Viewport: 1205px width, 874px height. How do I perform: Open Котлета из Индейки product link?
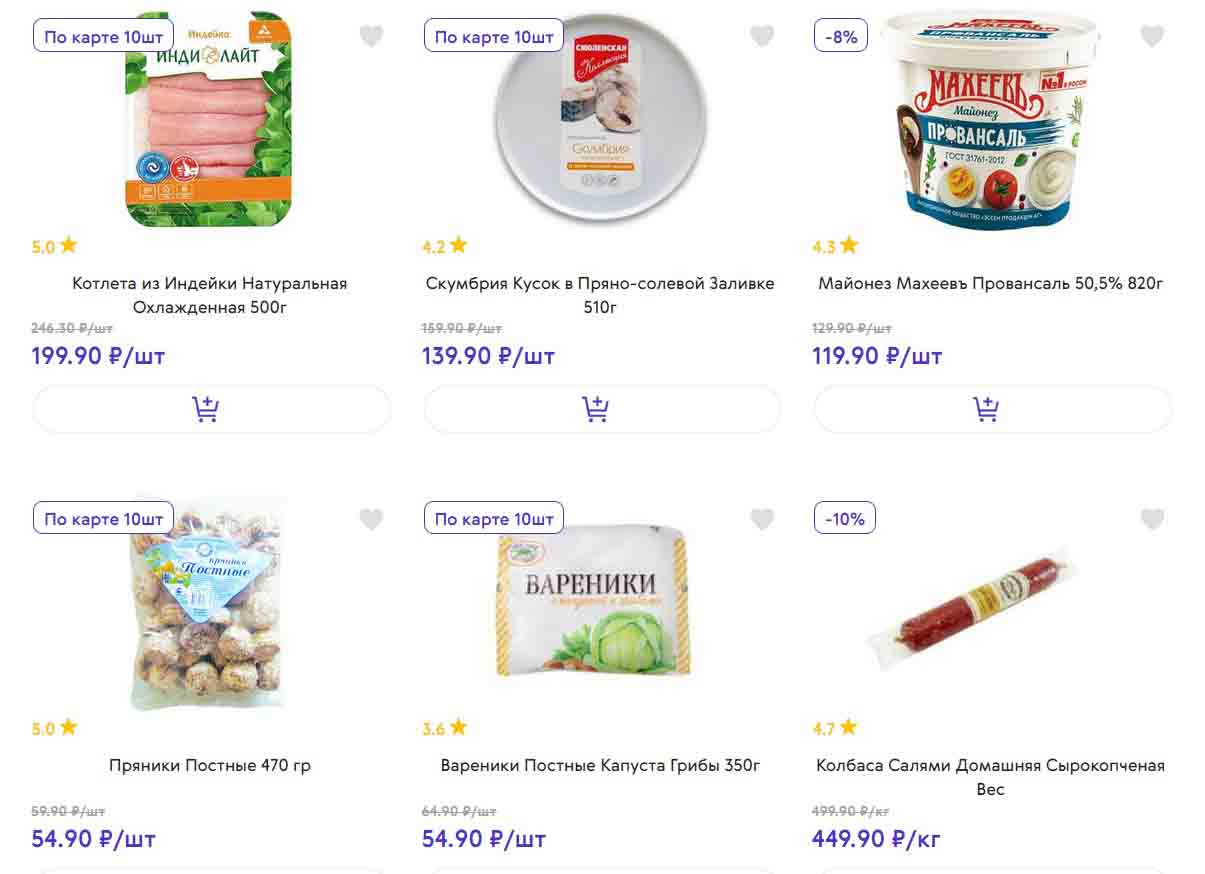click(x=210, y=295)
